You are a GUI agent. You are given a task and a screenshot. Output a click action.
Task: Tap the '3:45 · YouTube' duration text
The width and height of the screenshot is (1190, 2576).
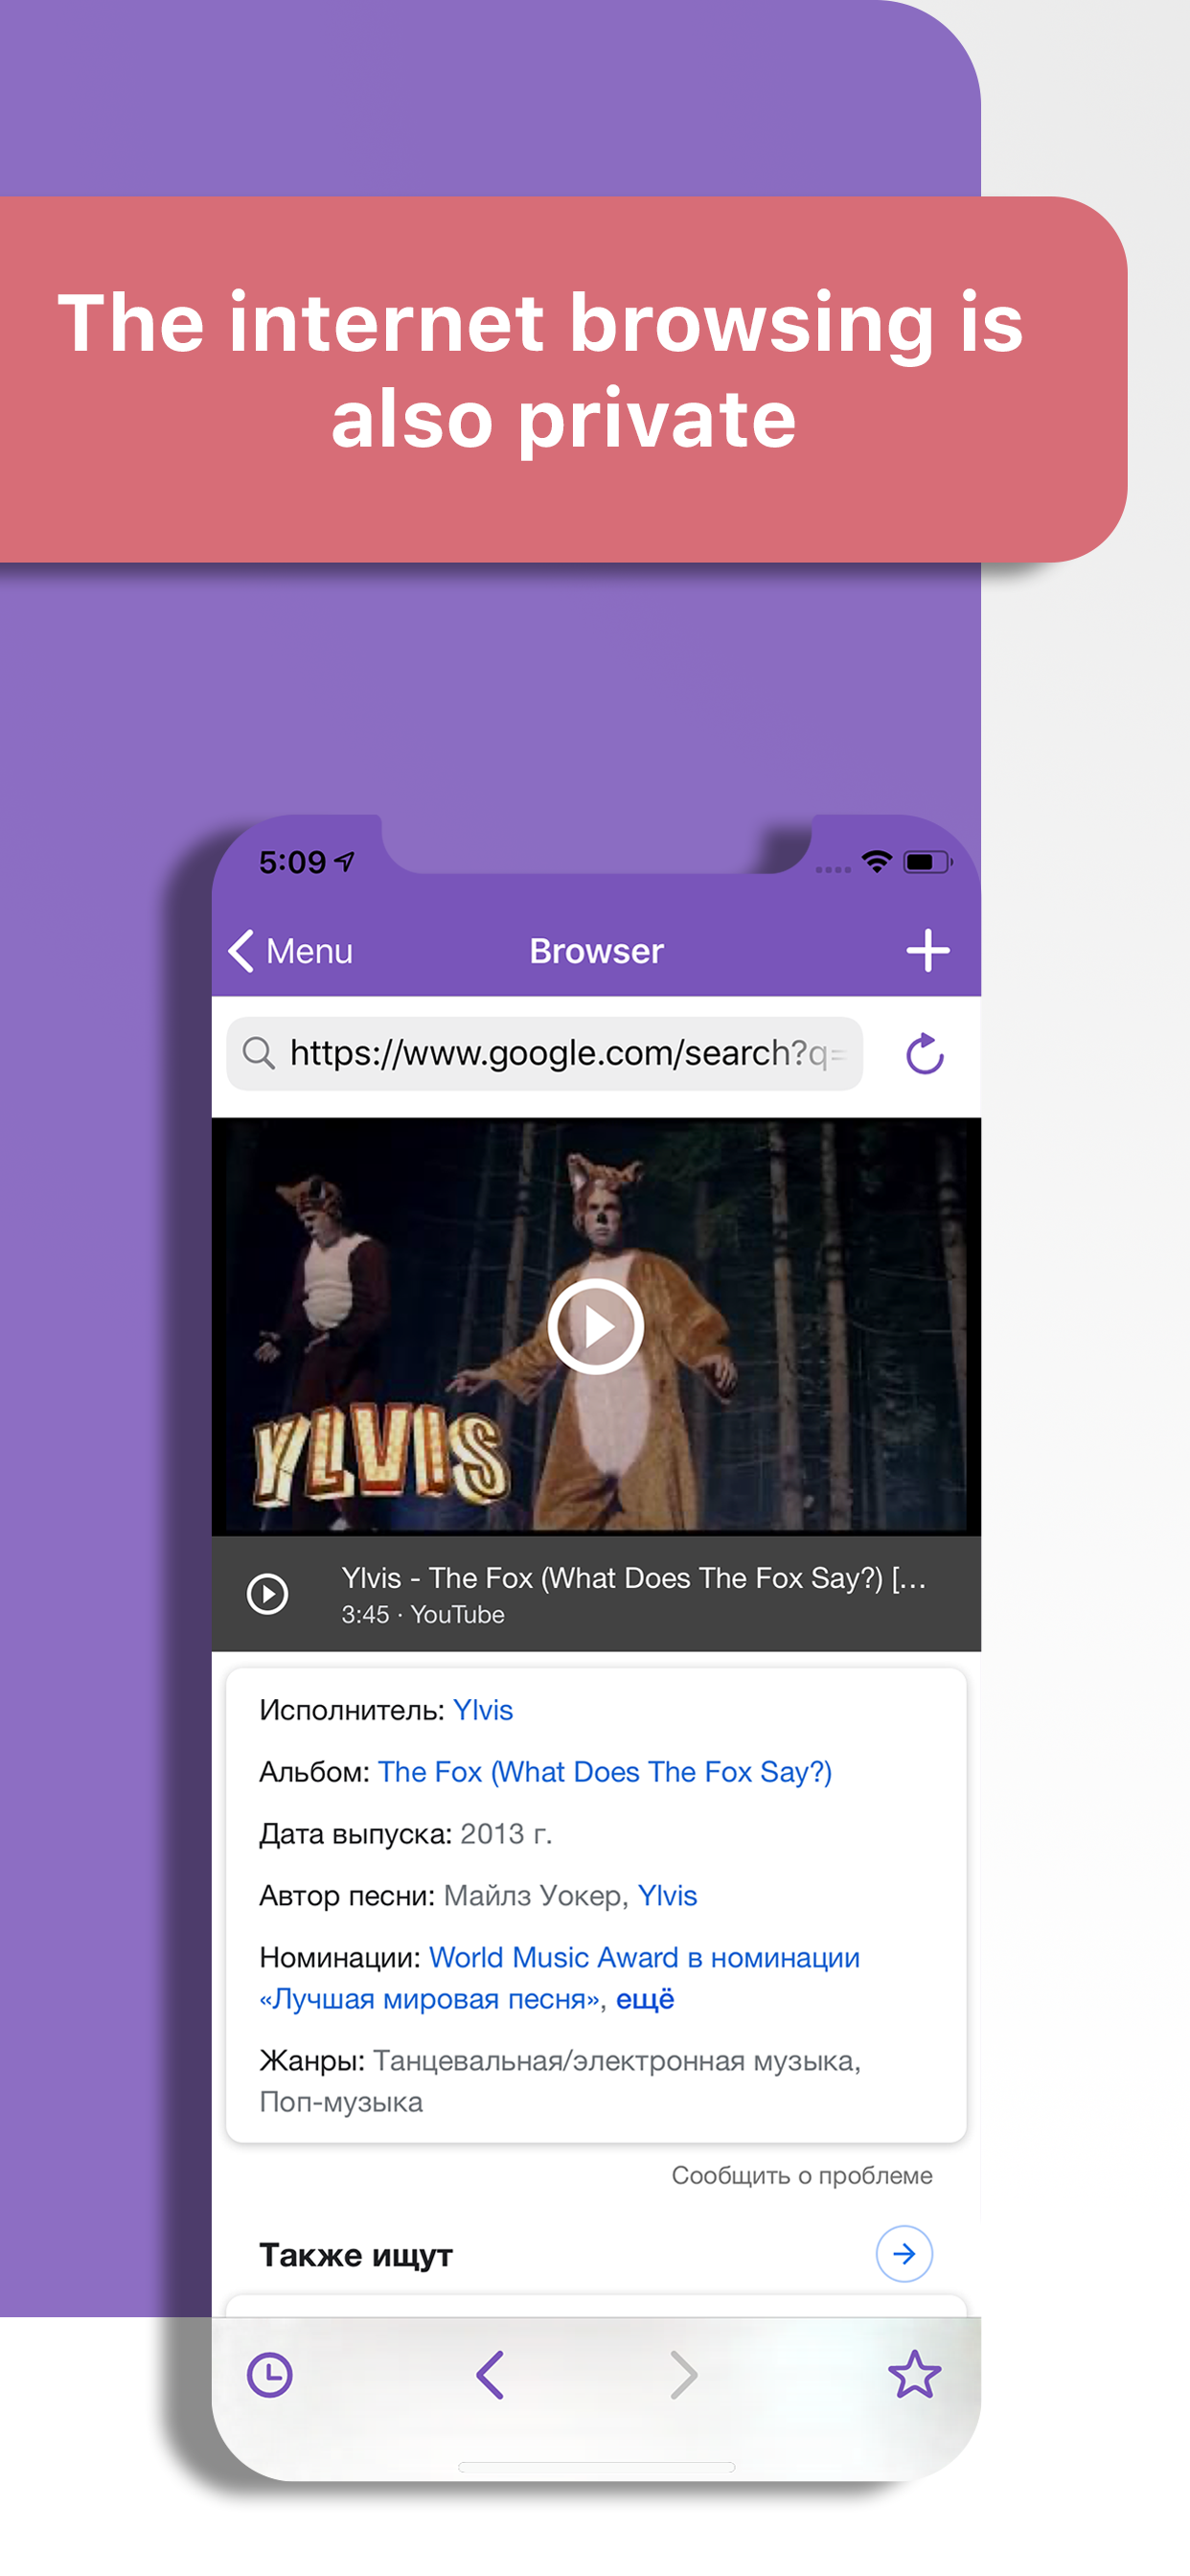click(x=423, y=1615)
